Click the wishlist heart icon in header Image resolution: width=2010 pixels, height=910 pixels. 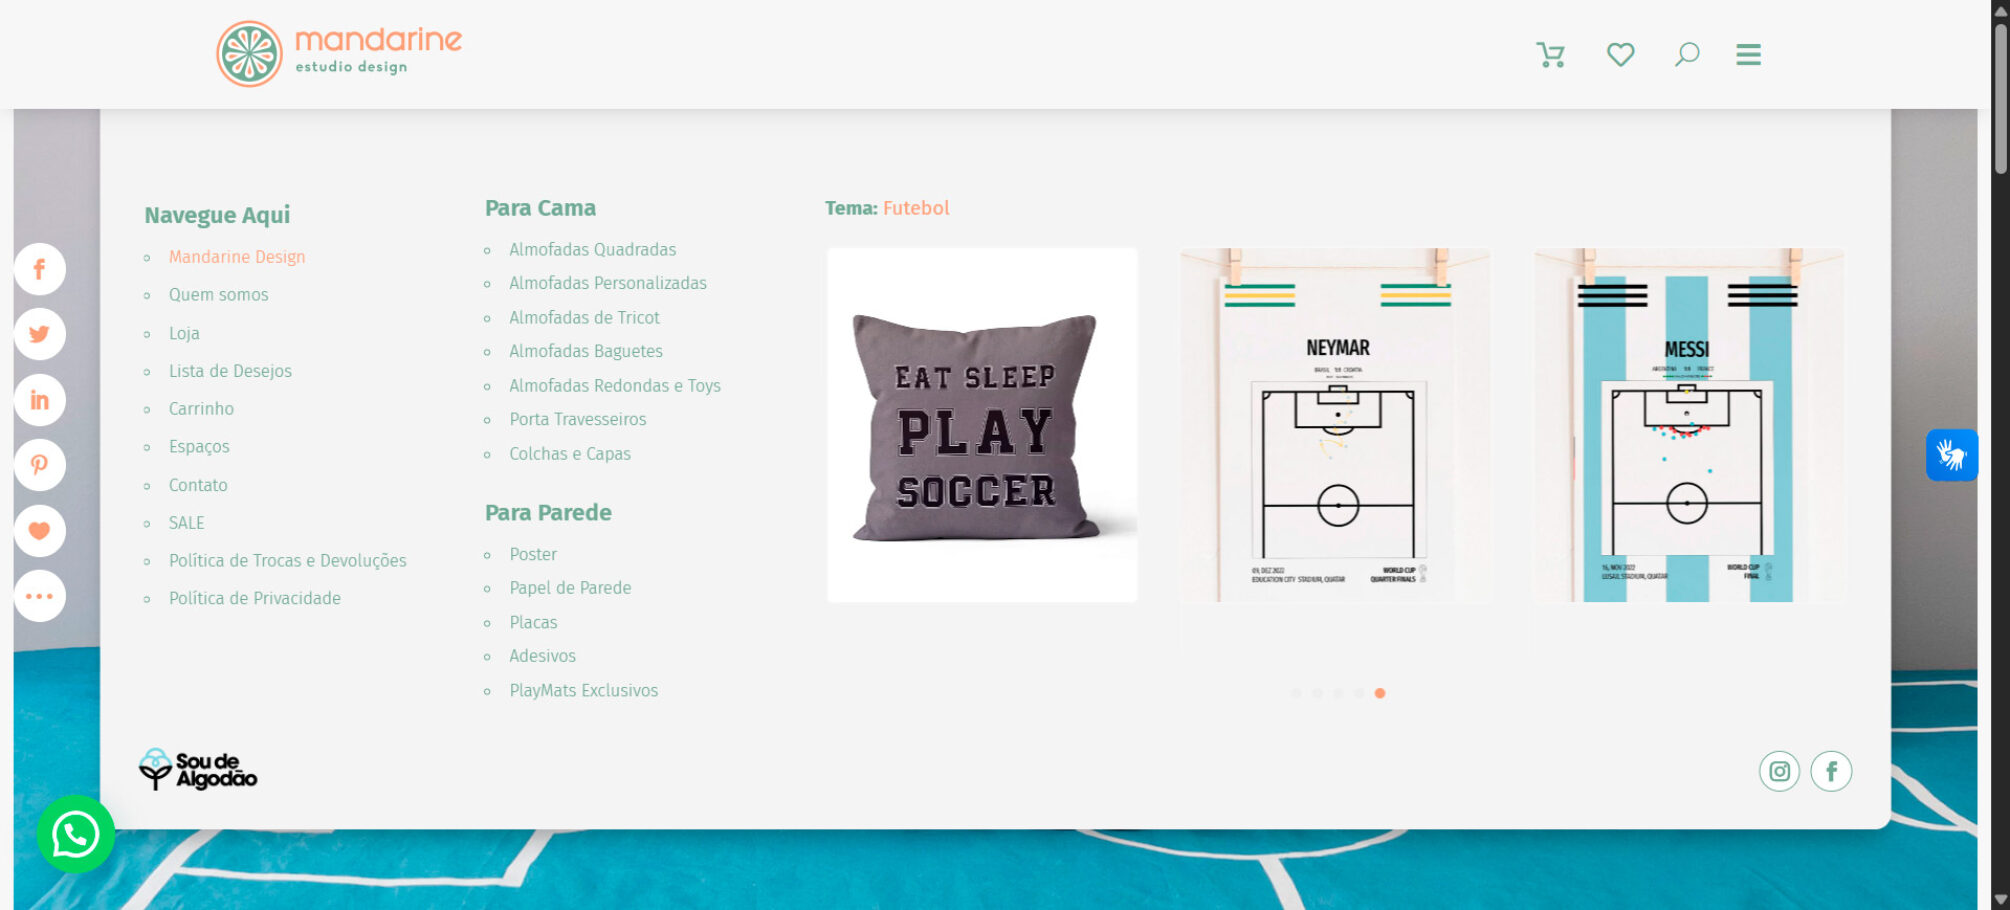coord(1620,55)
